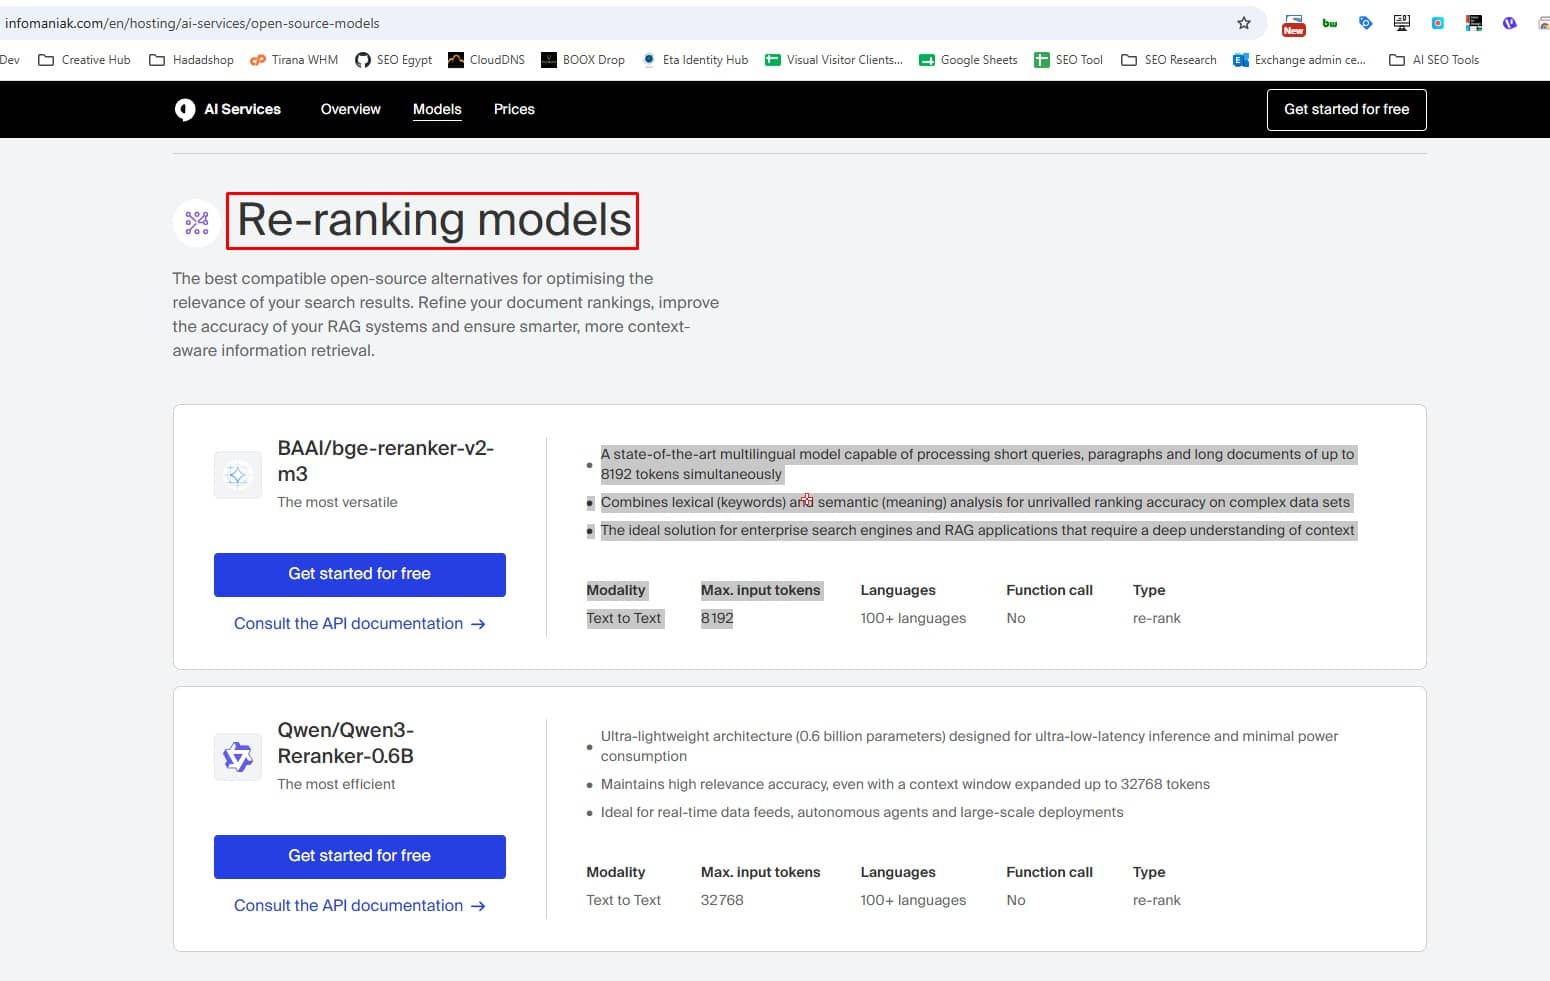The height and width of the screenshot is (981, 1550).
Task: Select the Models tab
Action: (x=437, y=109)
